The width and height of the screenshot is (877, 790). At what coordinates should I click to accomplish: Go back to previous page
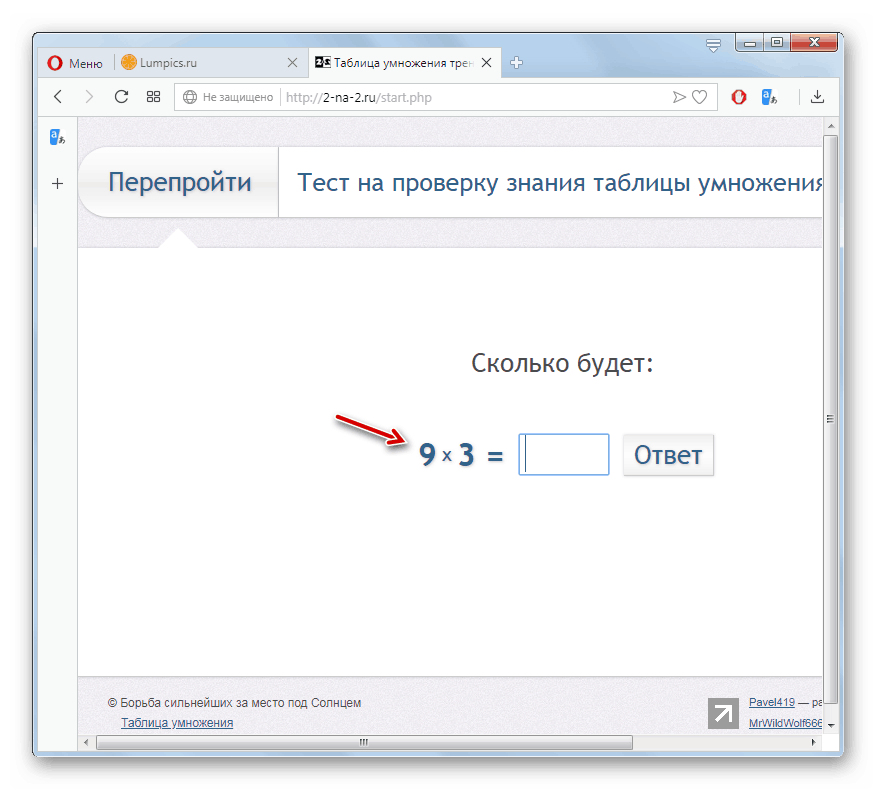pos(58,97)
